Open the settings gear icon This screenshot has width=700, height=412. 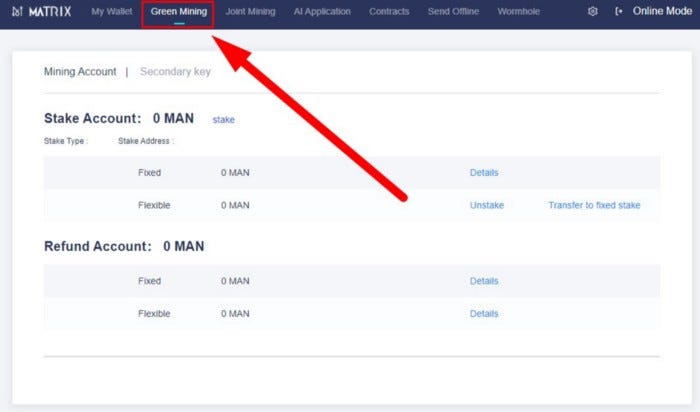pyautogui.click(x=592, y=12)
